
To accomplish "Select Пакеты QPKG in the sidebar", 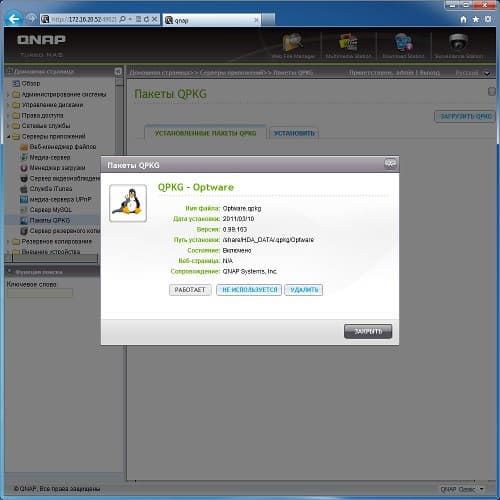I will coord(50,220).
